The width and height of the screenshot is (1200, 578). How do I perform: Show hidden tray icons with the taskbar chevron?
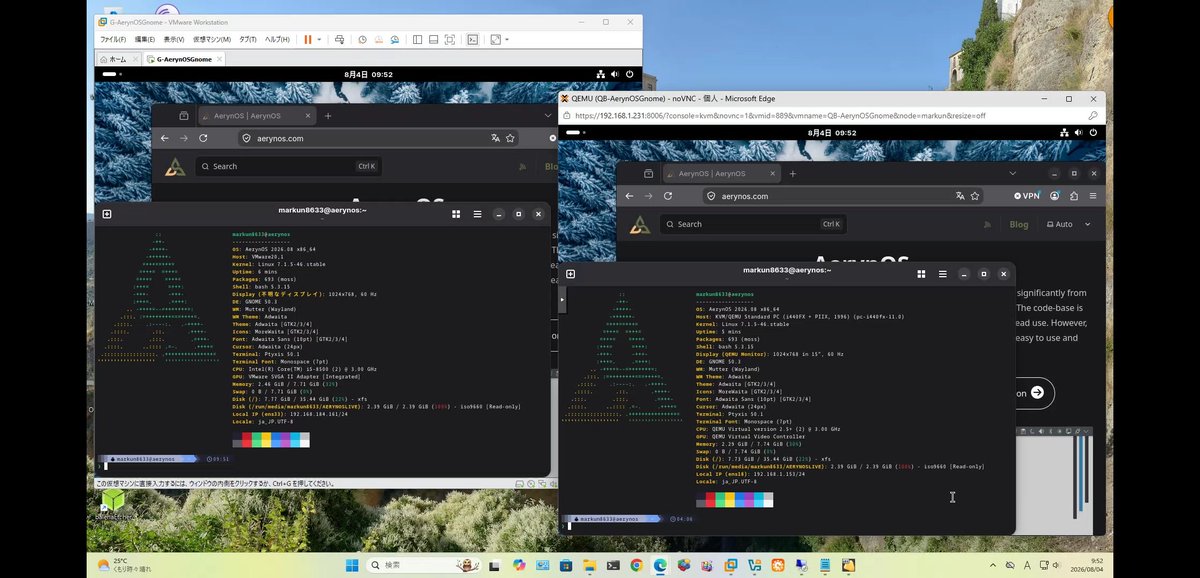point(995,565)
